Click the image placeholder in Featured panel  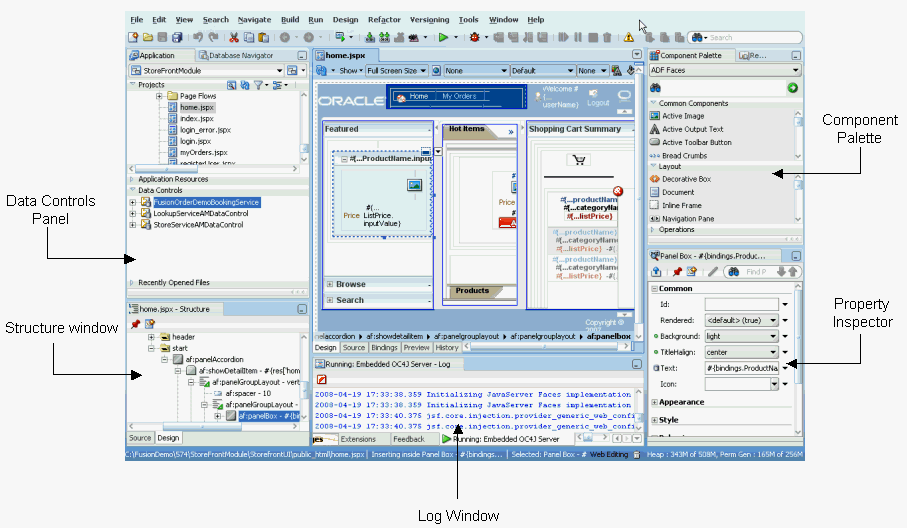(x=414, y=185)
